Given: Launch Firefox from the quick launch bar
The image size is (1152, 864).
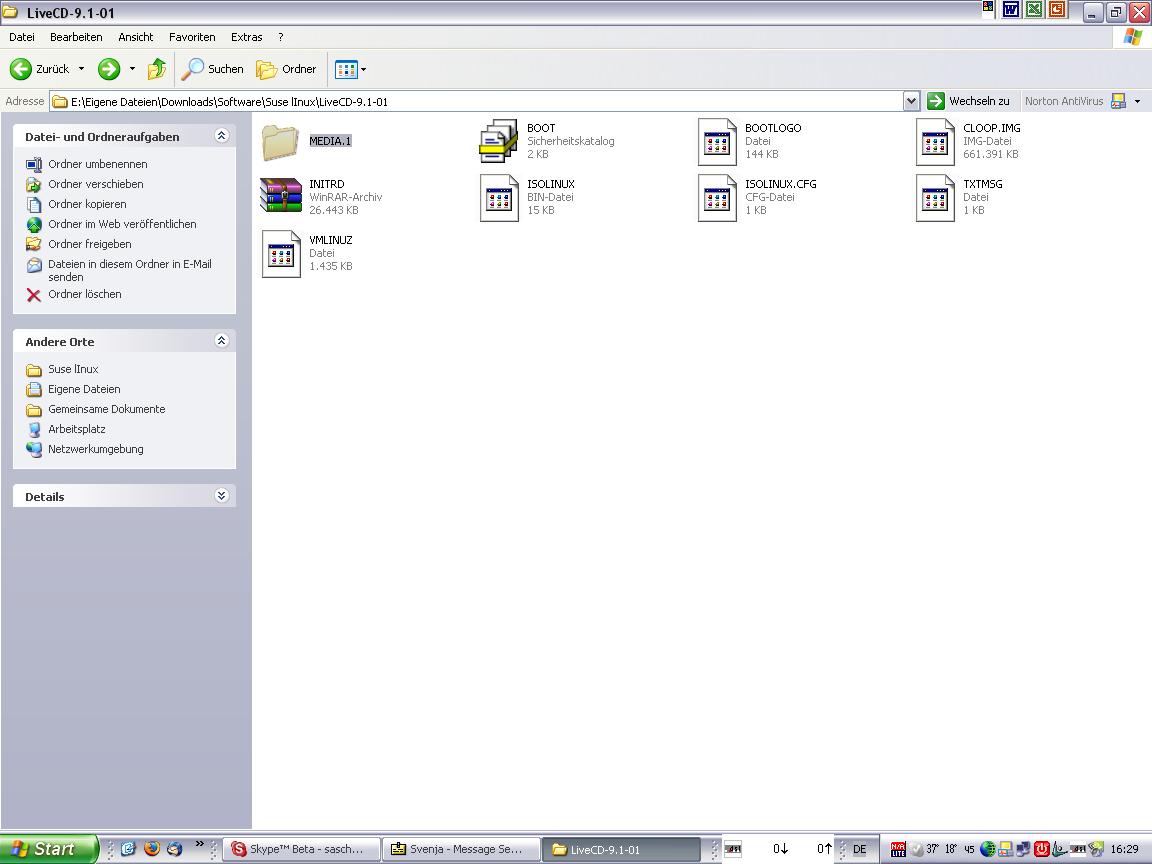Looking at the screenshot, I should tap(152, 849).
